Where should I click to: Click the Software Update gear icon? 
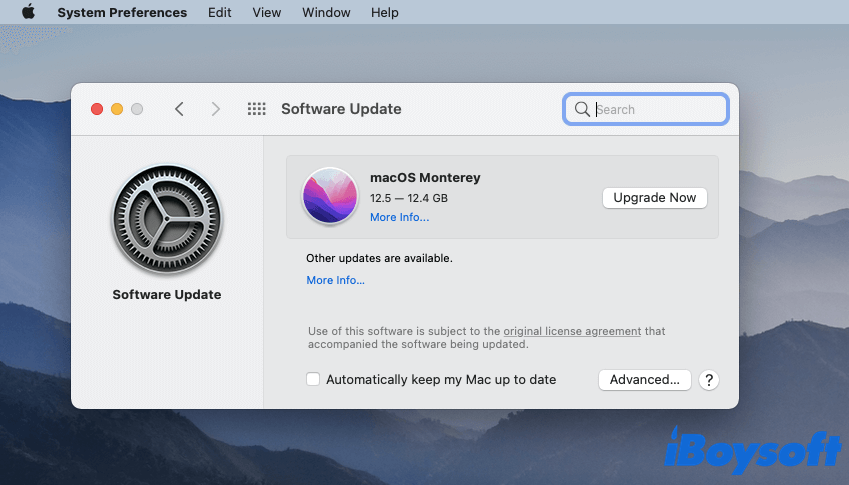167,218
